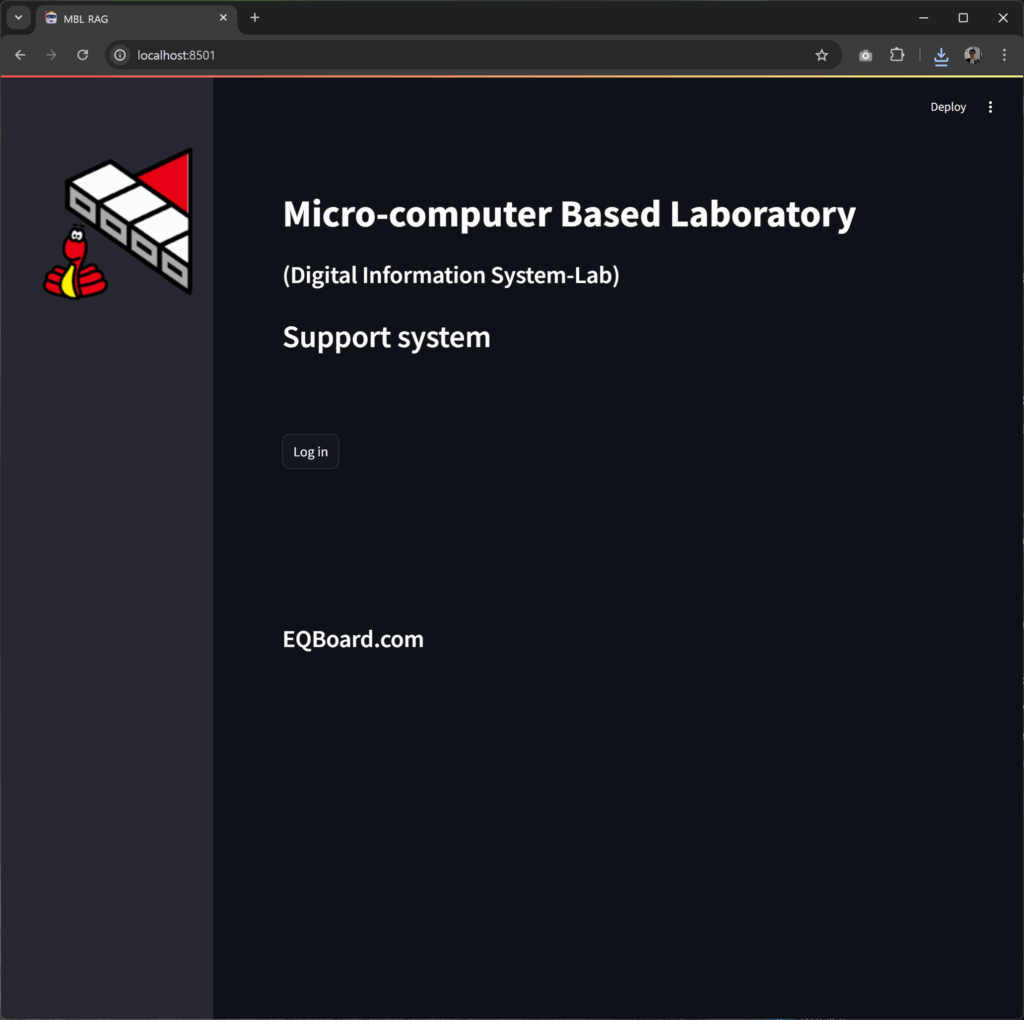
Task: Open the Chrome three-dot browser menu
Action: point(1004,55)
